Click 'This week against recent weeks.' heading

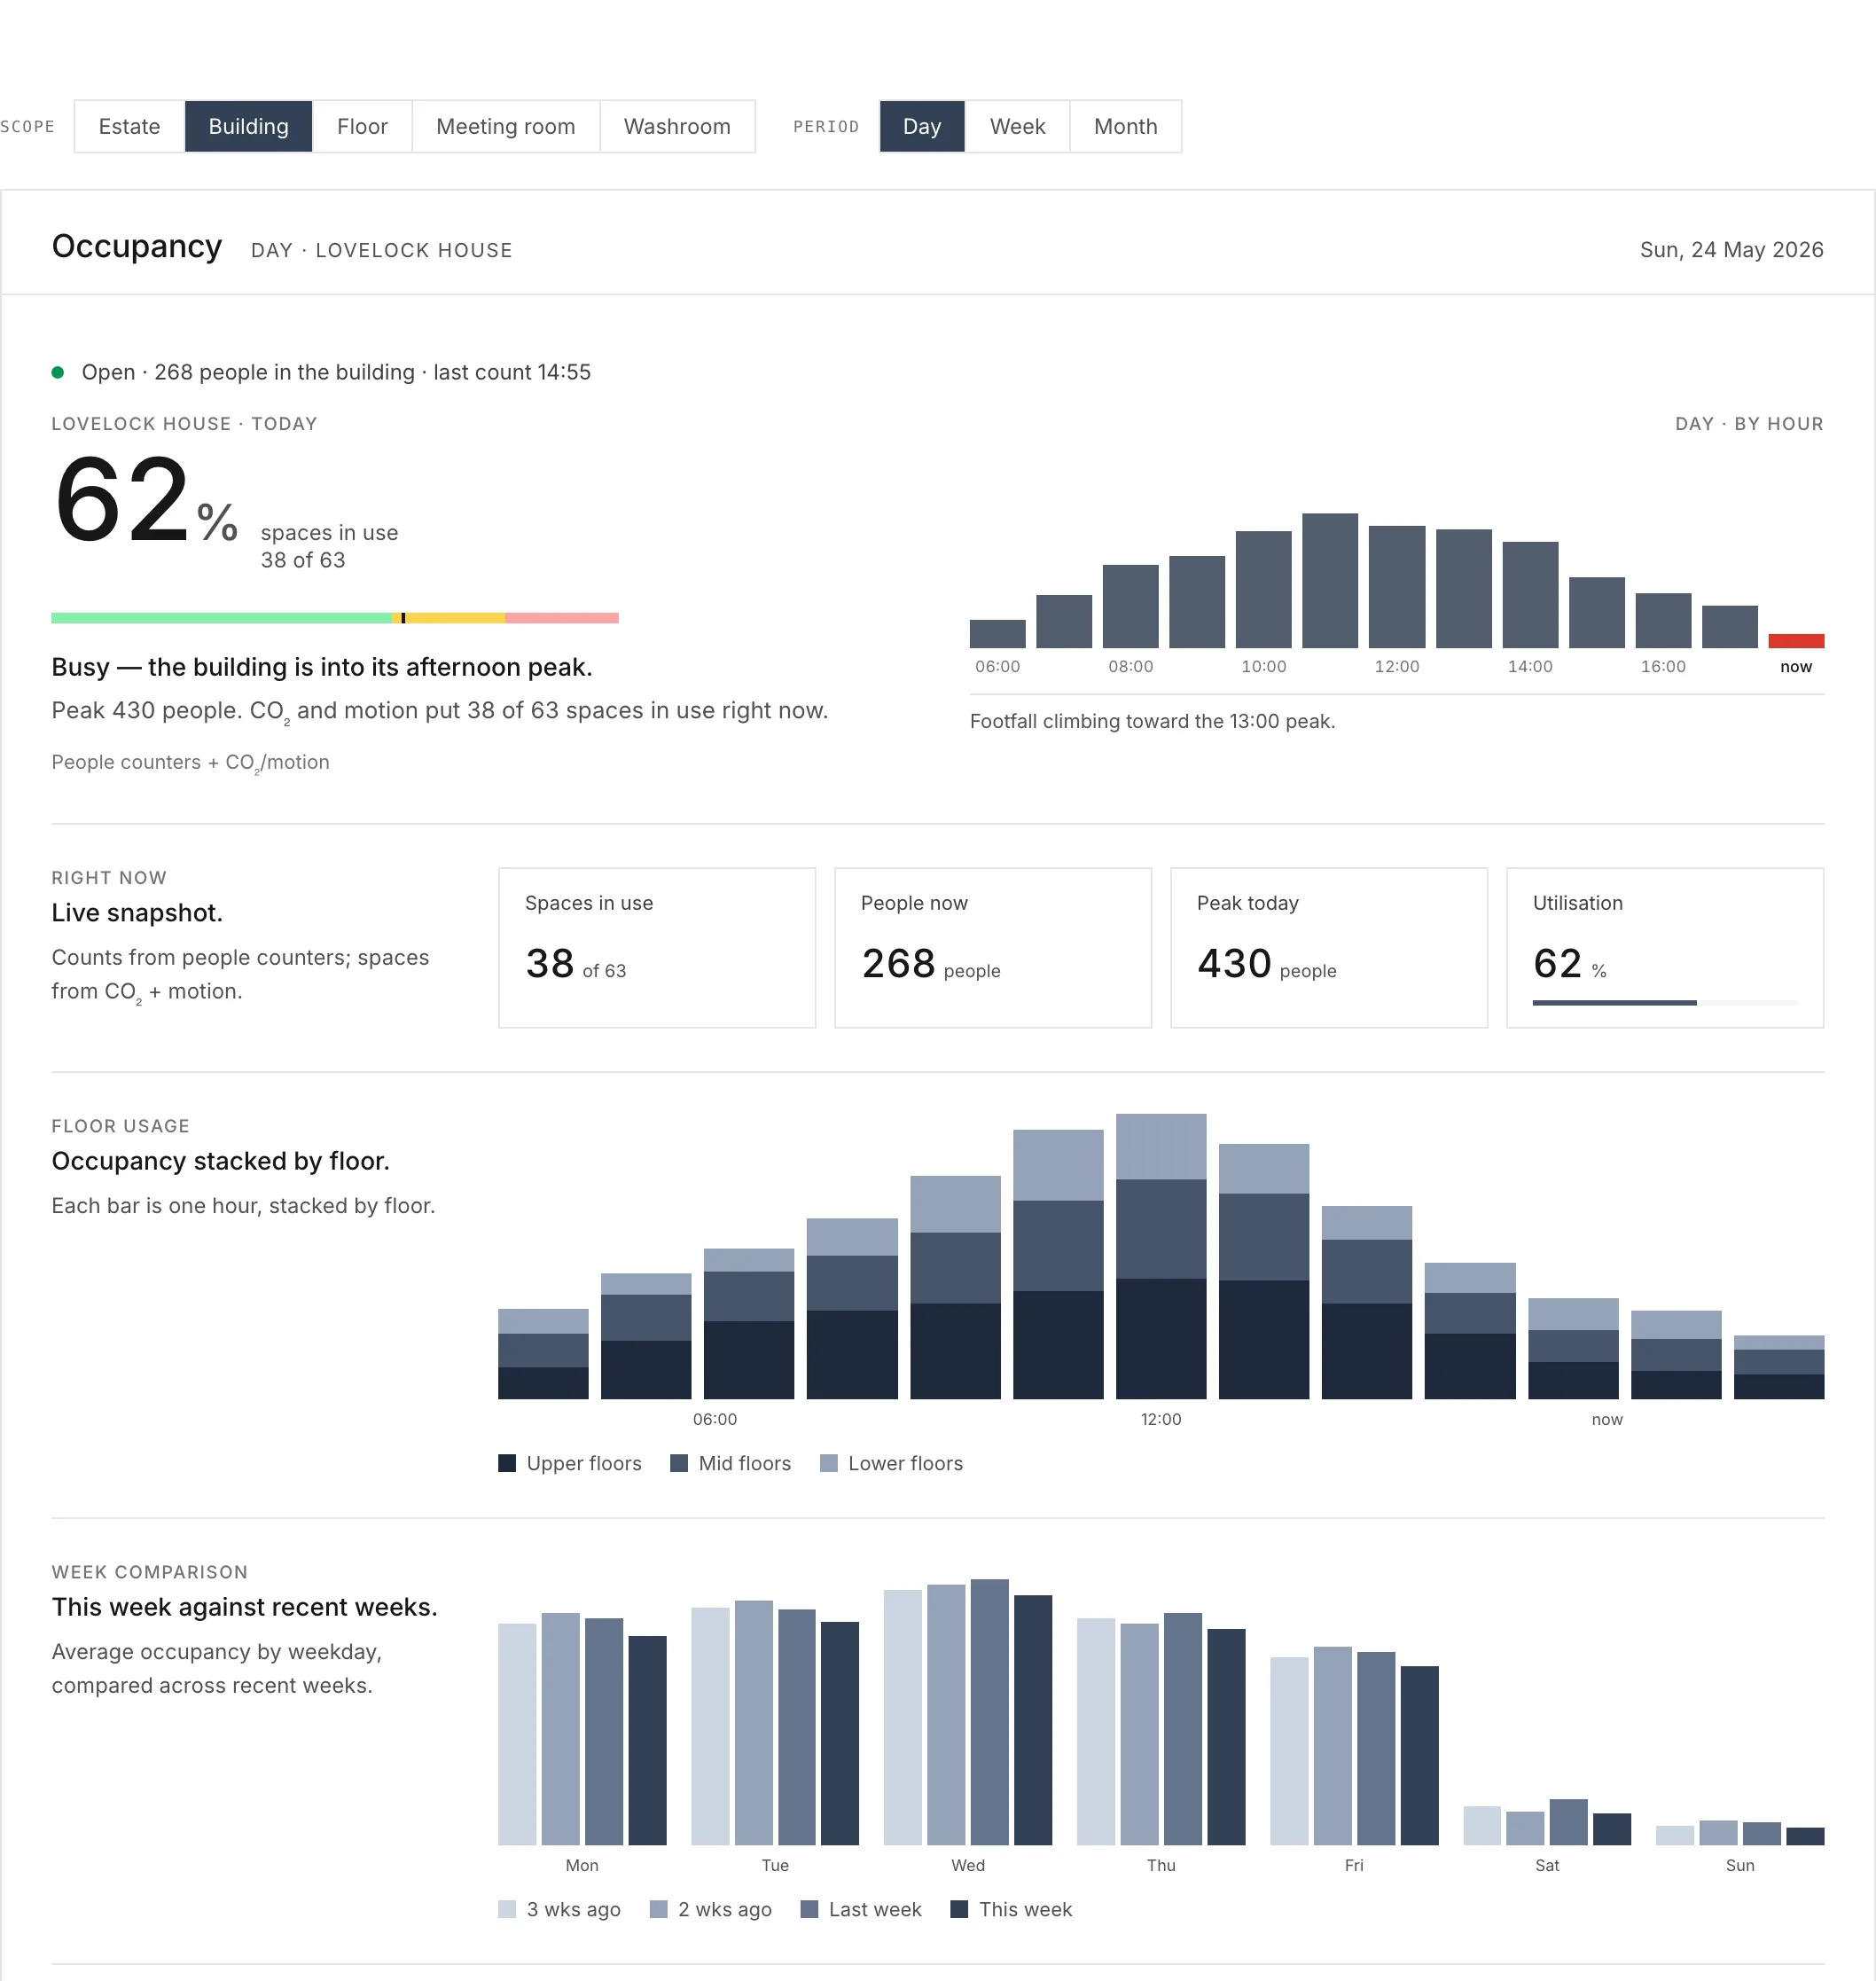pyautogui.click(x=245, y=1607)
